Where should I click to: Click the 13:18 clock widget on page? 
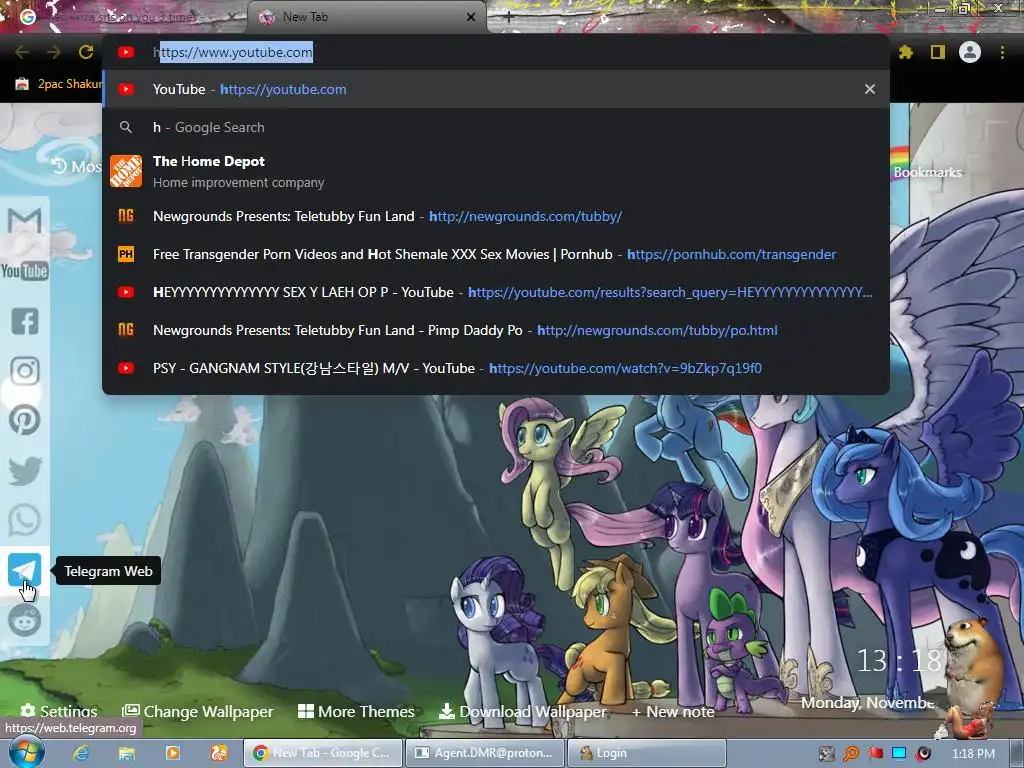click(899, 660)
